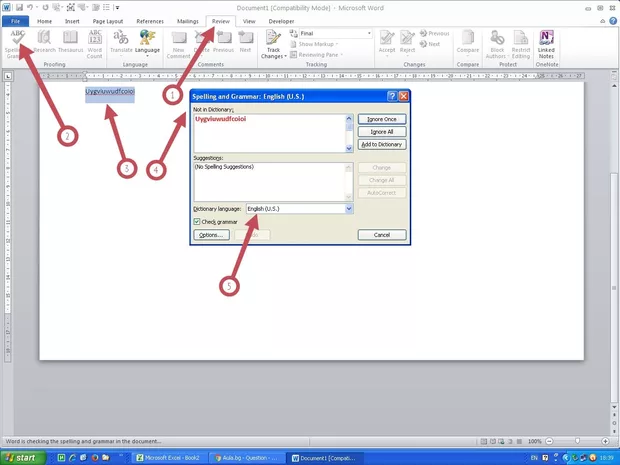Open the Language options icon
This screenshot has height=465, width=620.
(x=147, y=43)
